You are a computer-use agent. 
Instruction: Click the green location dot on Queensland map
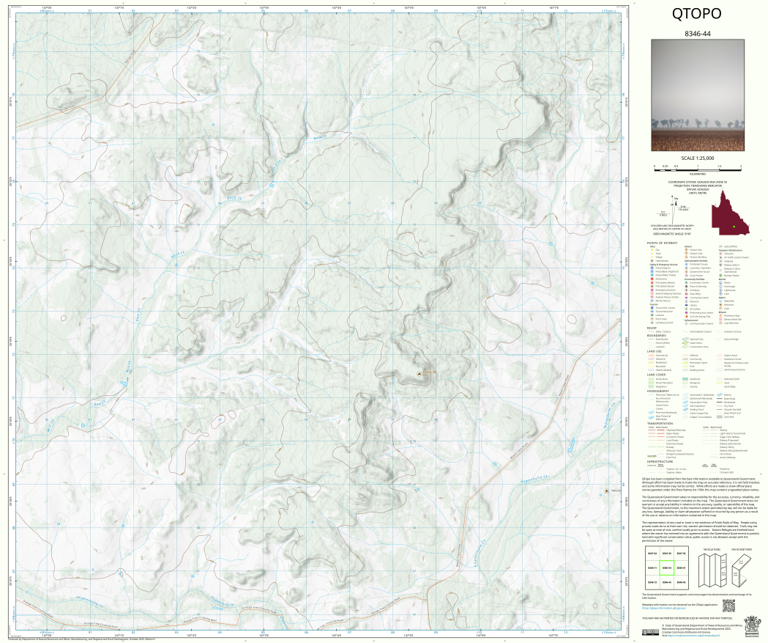click(x=734, y=227)
